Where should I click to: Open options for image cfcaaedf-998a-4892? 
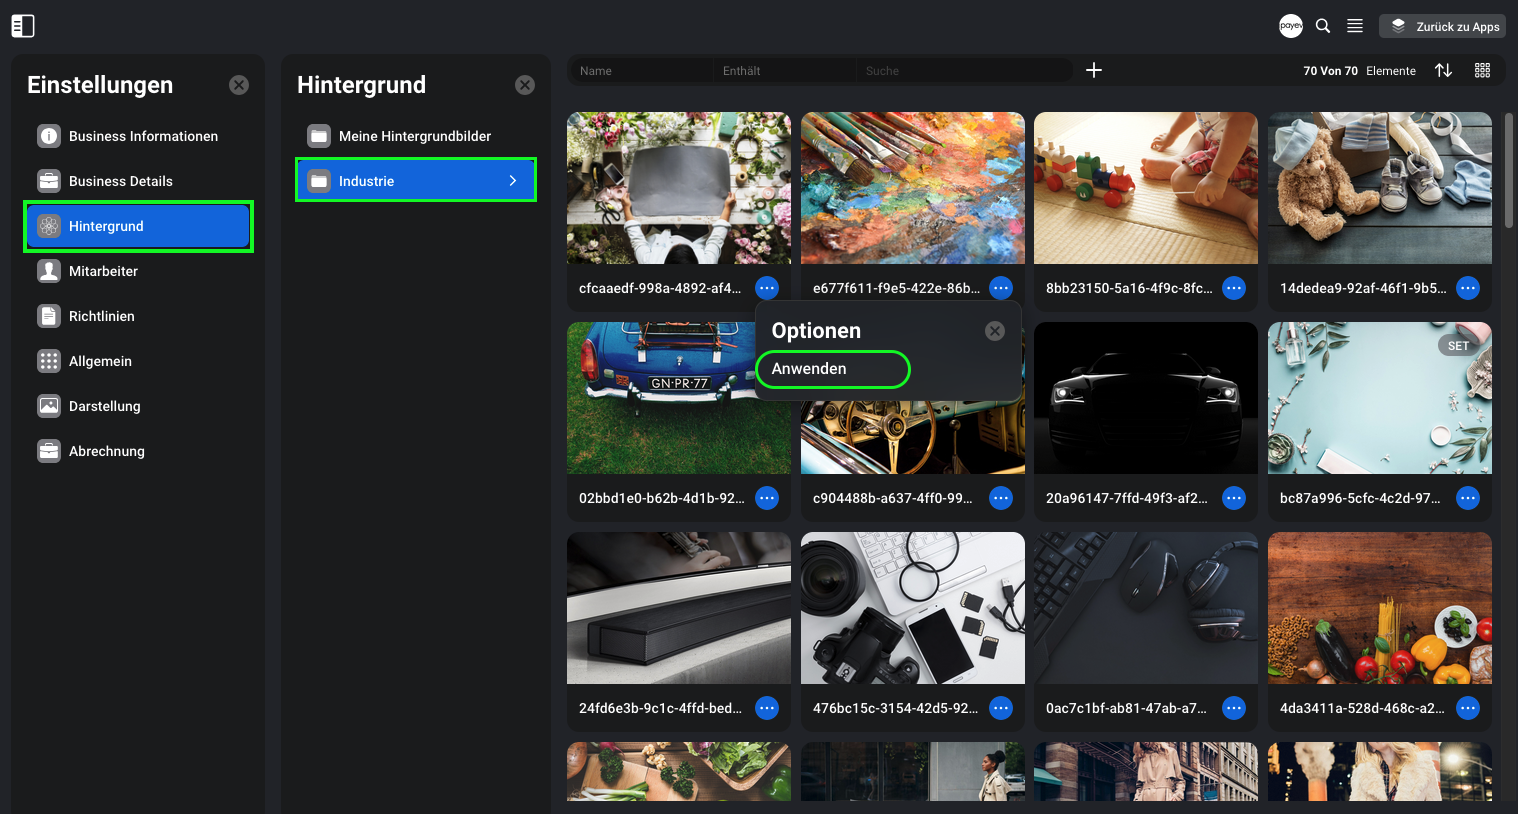click(767, 288)
